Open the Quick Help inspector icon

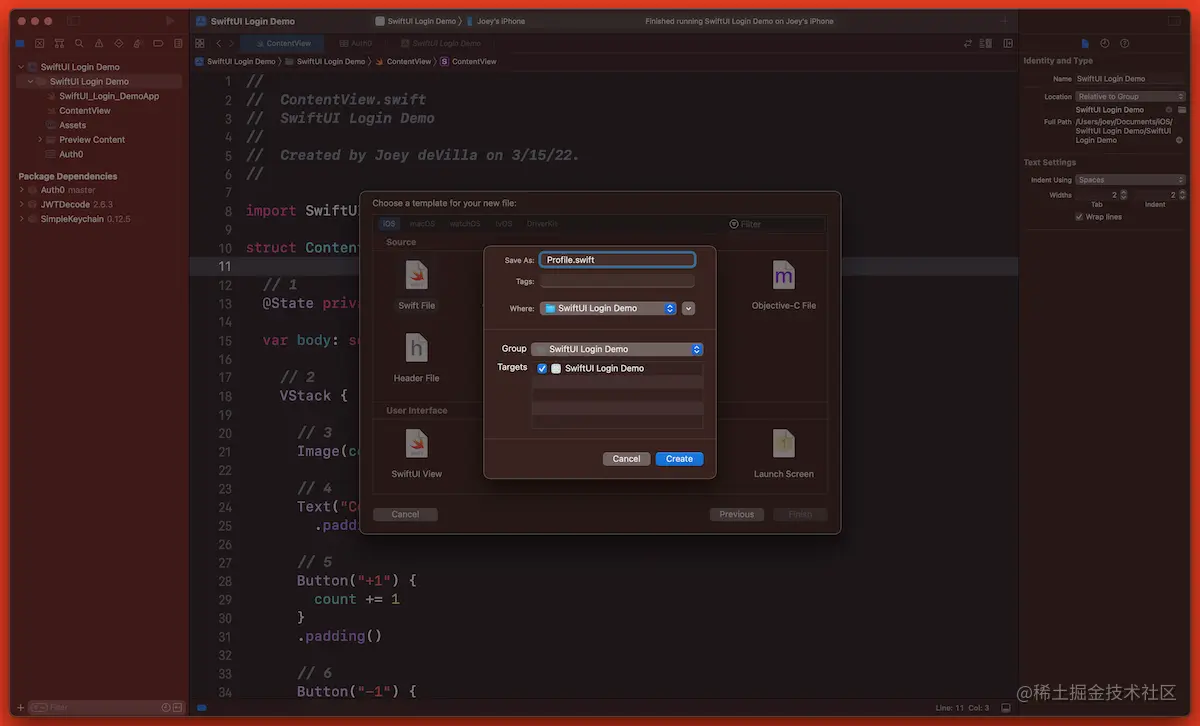1124,42
